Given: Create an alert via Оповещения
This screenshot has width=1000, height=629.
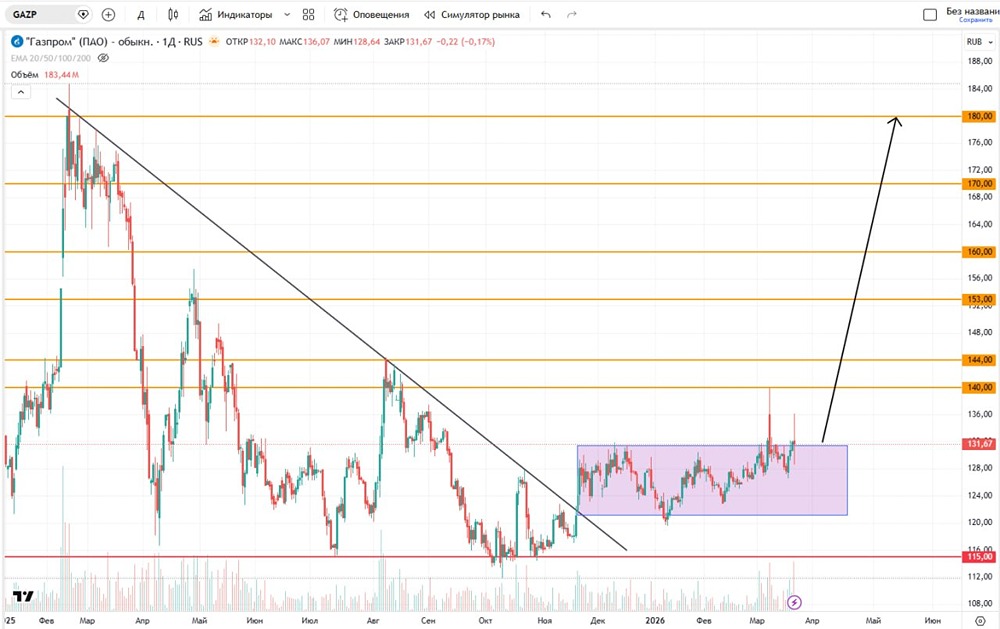Looking at the screenshot, I should tap(371, 14).
